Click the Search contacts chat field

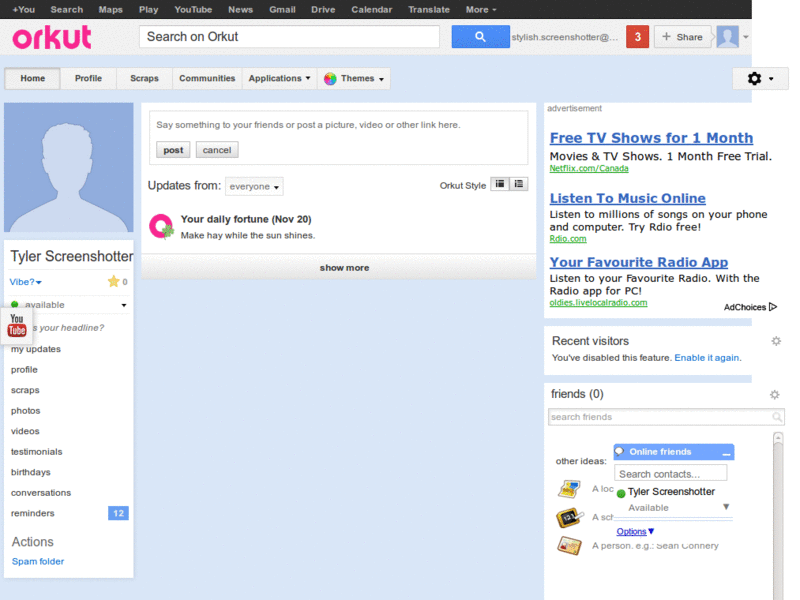tap(670, 473)
